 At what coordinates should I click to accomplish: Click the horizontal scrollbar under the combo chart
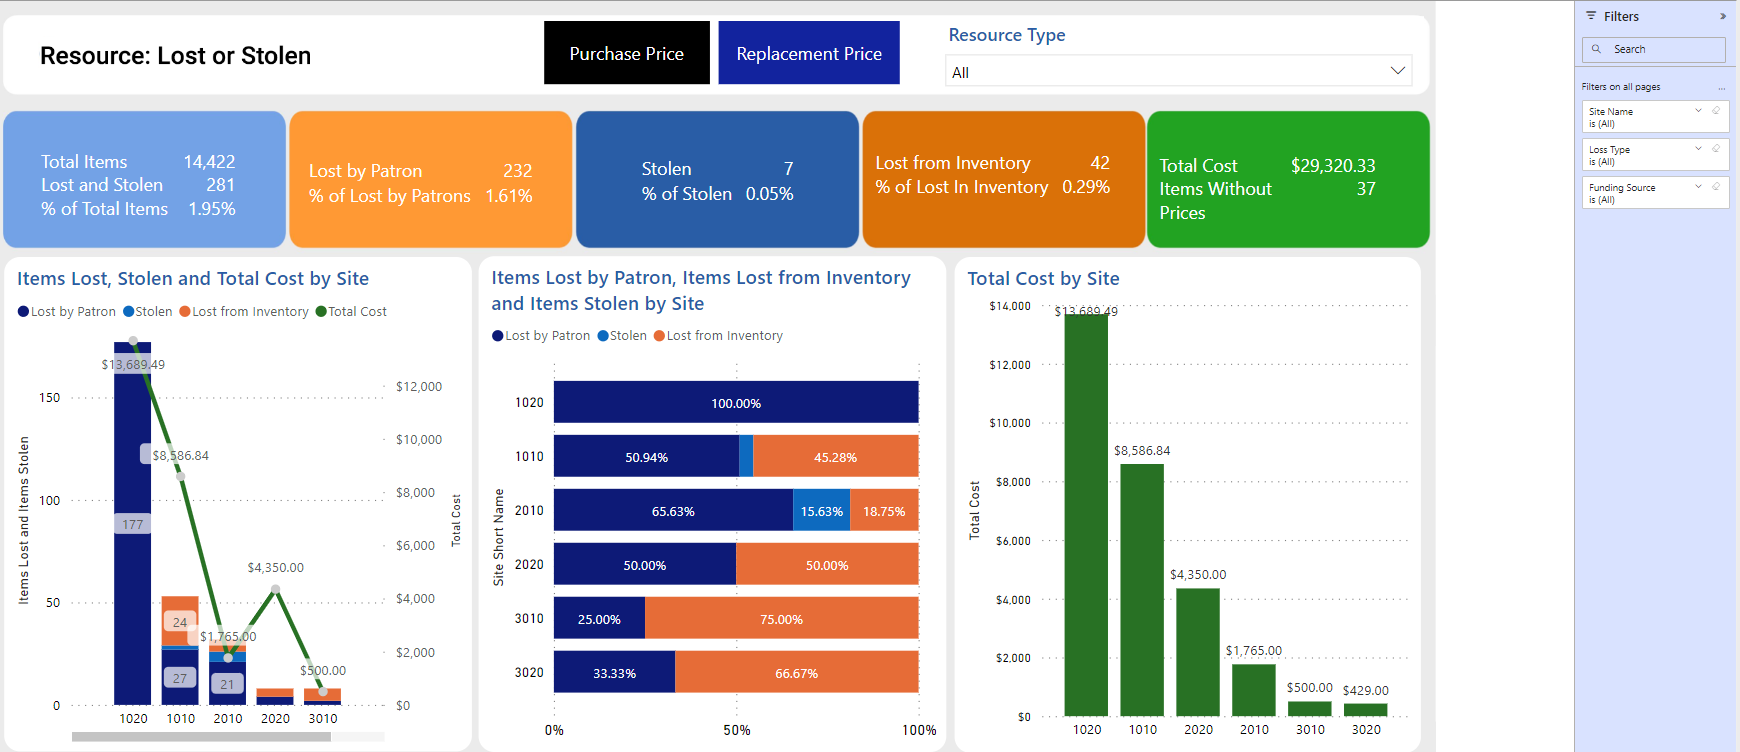point(201,737)
